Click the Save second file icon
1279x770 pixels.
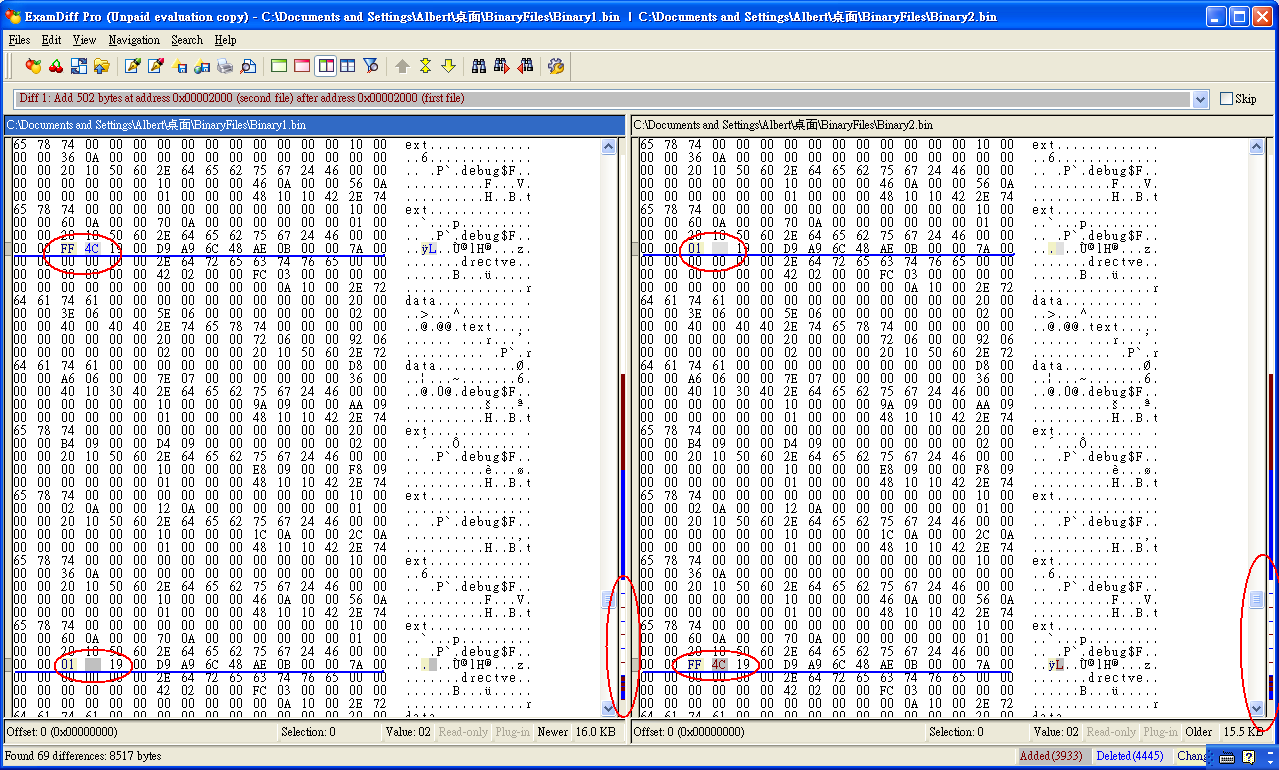(x=202, y=66)
